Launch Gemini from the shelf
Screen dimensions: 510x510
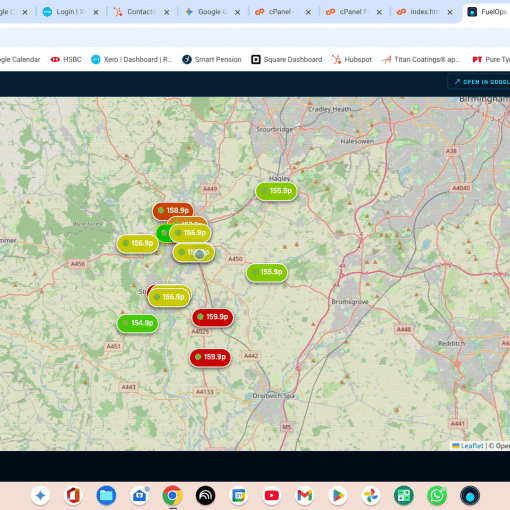(x=40, y=496)
